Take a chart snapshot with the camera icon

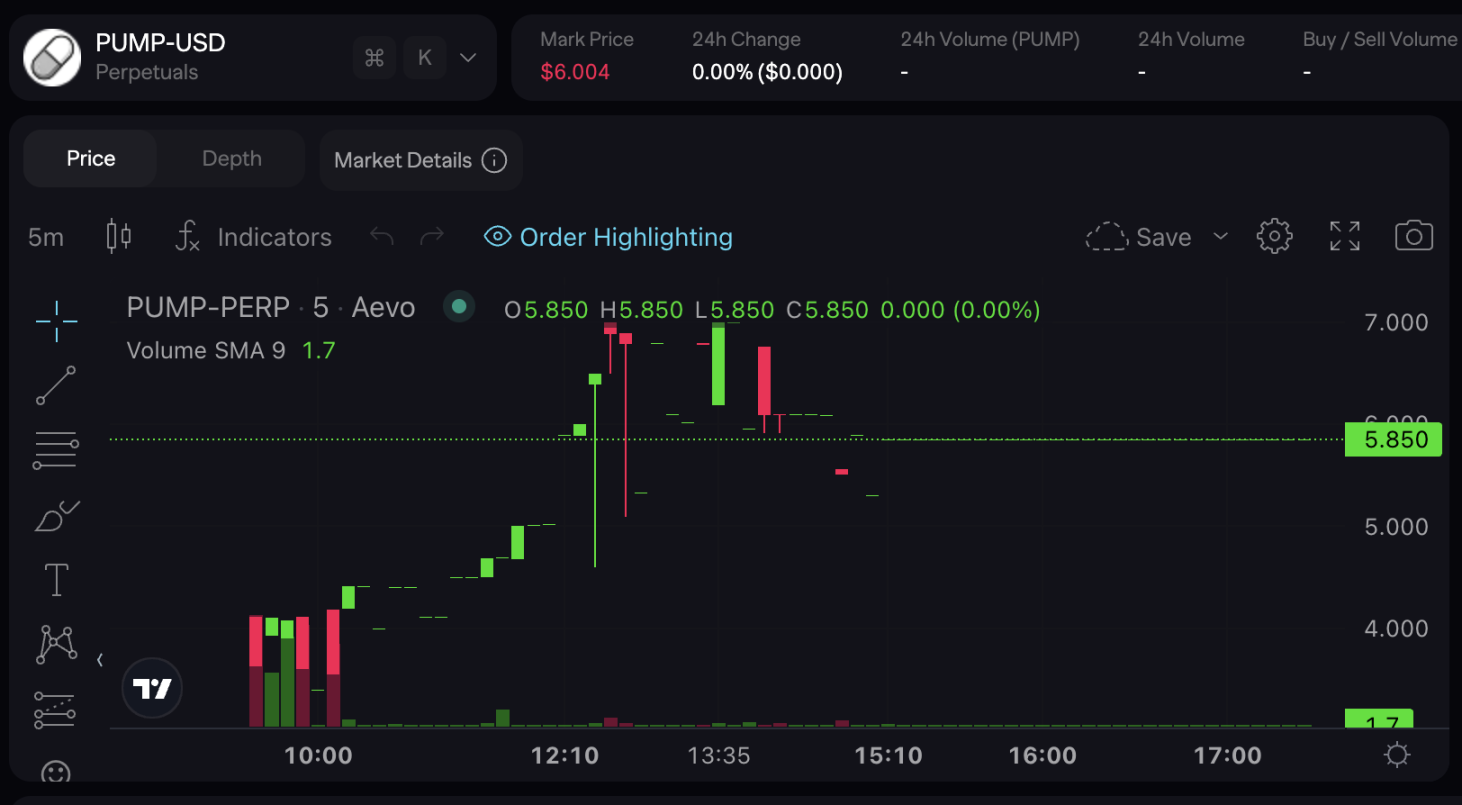pyautogui.click(x=1413, y=236)
